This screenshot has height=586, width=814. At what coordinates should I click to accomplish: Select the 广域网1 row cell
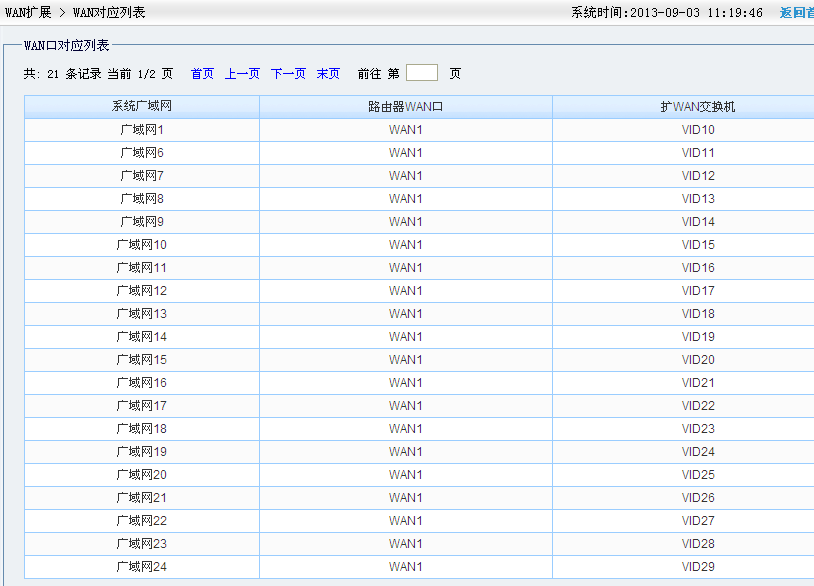(x=142, y=130)
